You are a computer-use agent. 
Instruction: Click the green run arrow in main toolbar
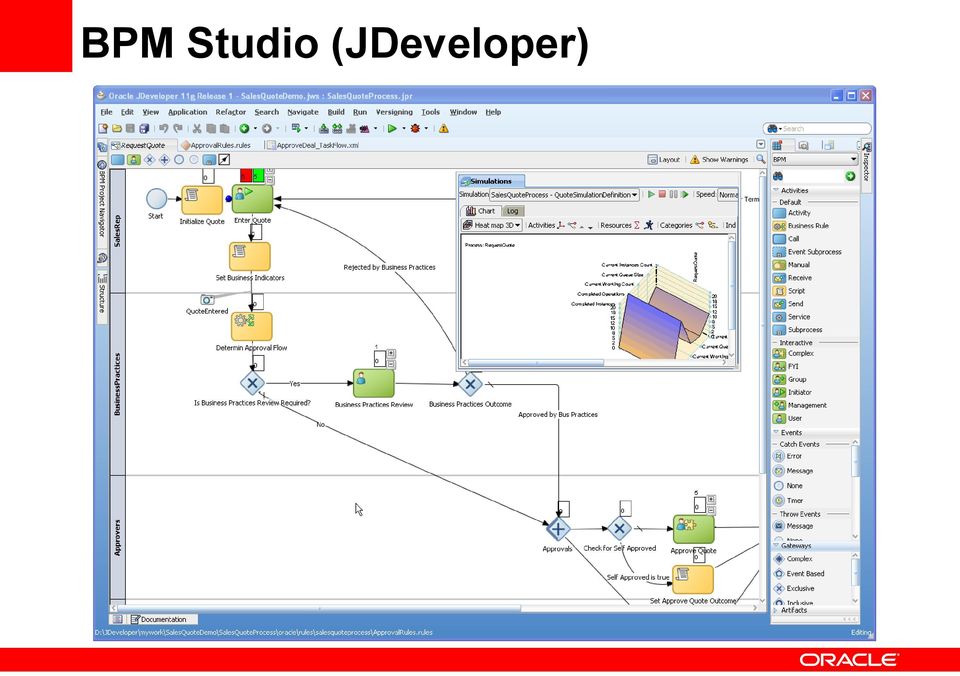pyautogui.click(x=392, y=129)
